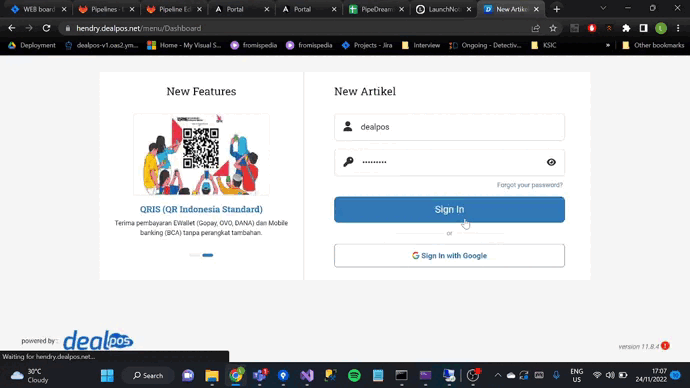Select the active blue carousel indicator
Image resolution: width=690 pixels, height=388 pixels.
tap(208, 255)
